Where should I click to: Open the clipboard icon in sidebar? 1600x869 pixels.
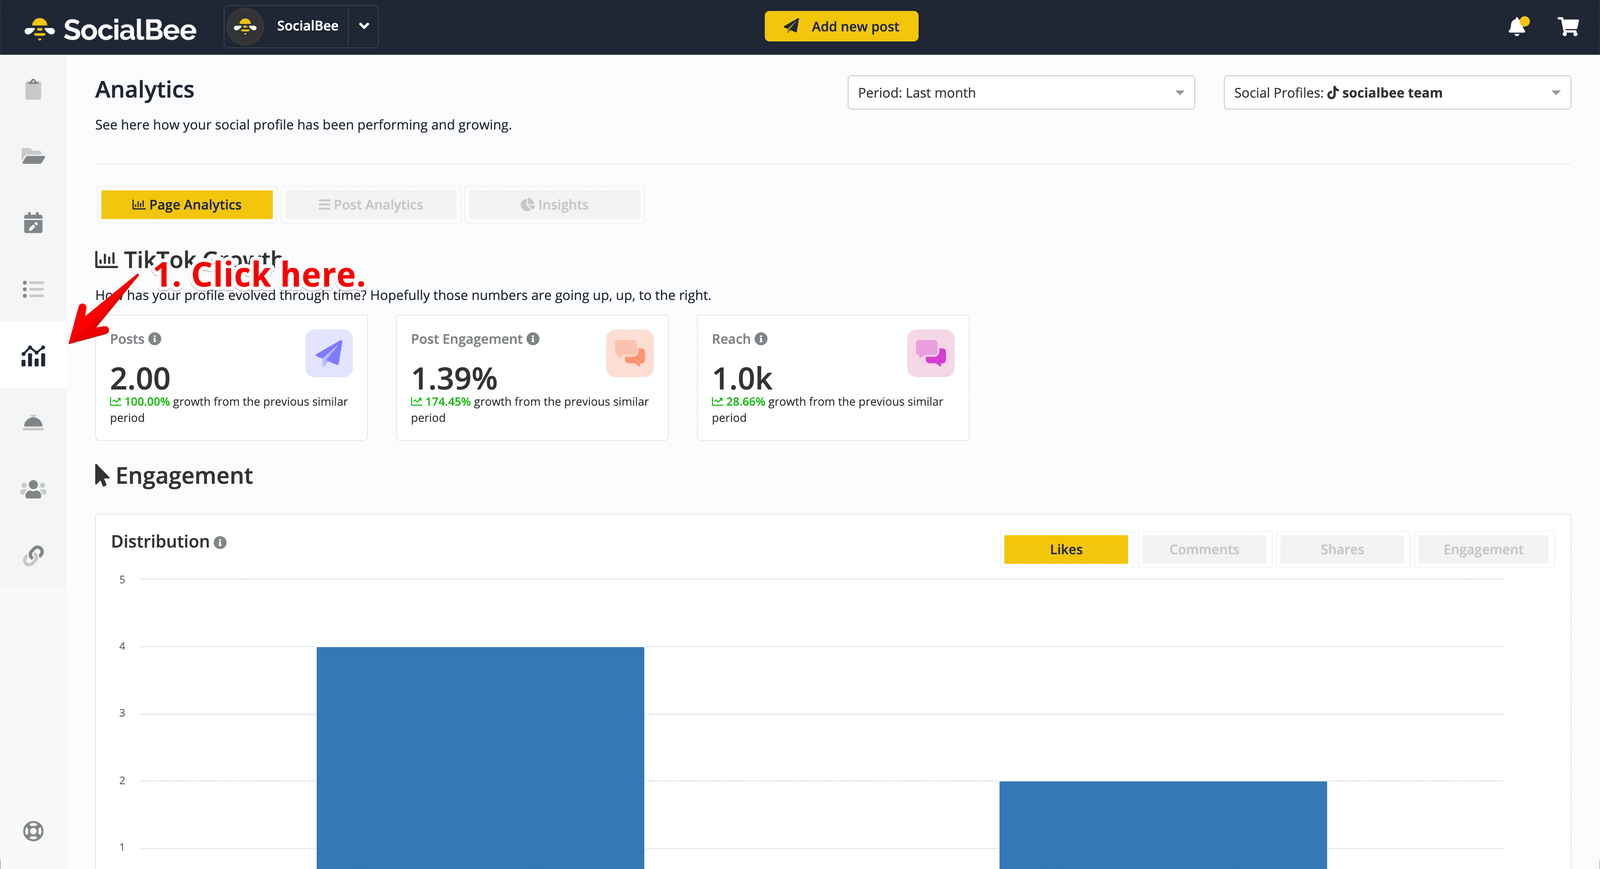pos(33,89)
